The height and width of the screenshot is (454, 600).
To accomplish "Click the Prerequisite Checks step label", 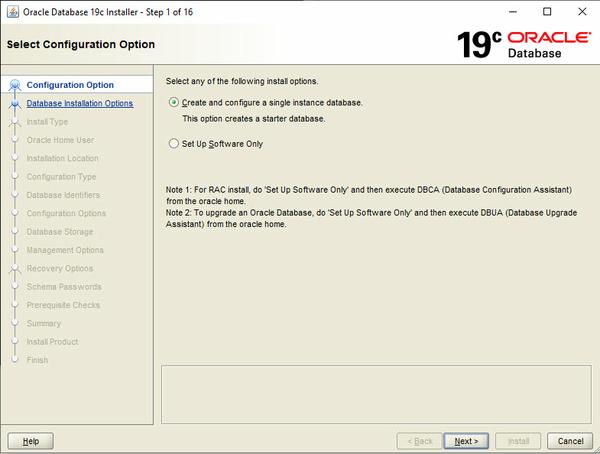I will pos(63,305).
